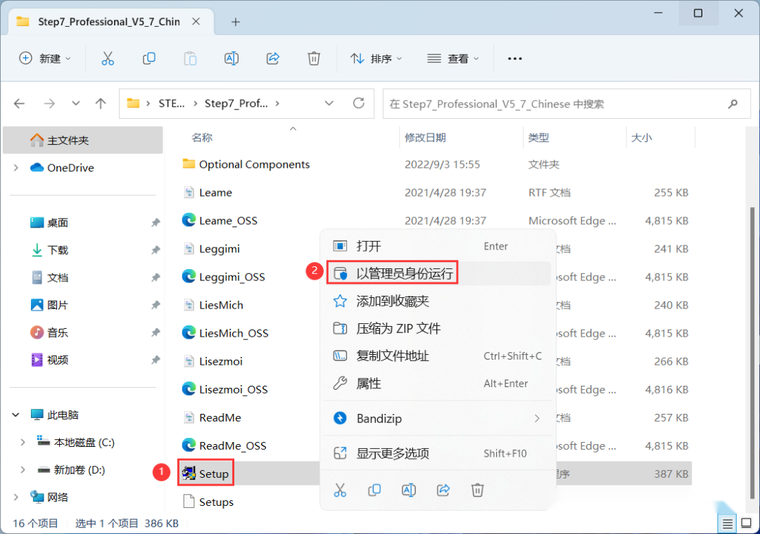Click the Delete trash icon in the toolbar
The width and height of the screenshot is (760, 534).
(314, 59)
